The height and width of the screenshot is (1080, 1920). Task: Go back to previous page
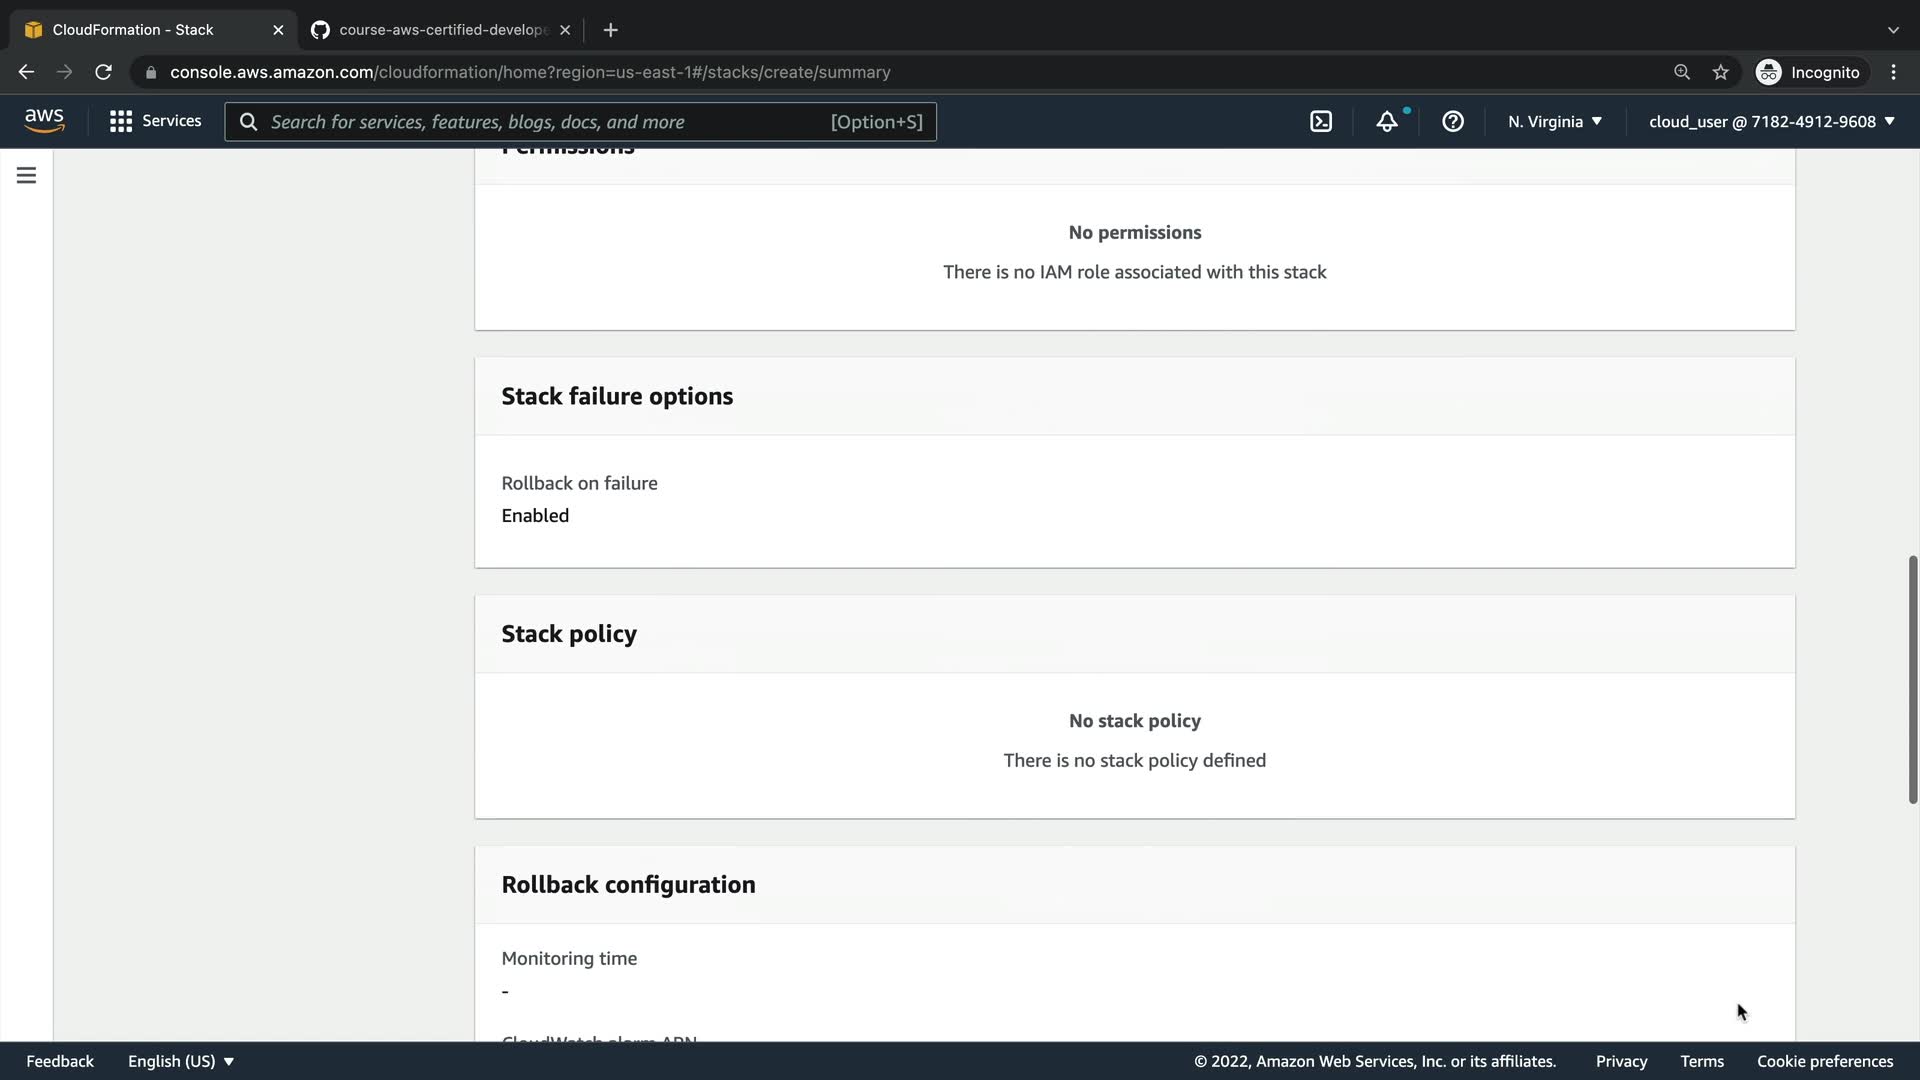coord(26,72)
